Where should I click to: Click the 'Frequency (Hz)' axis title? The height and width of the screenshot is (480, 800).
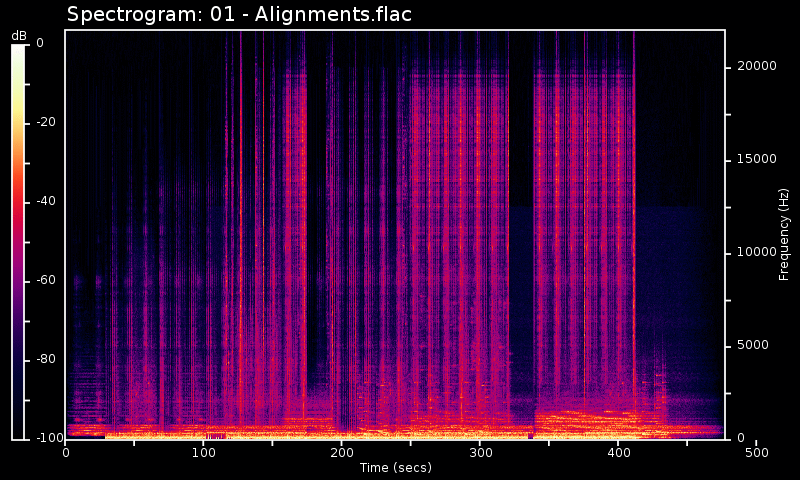coord(785,234)
